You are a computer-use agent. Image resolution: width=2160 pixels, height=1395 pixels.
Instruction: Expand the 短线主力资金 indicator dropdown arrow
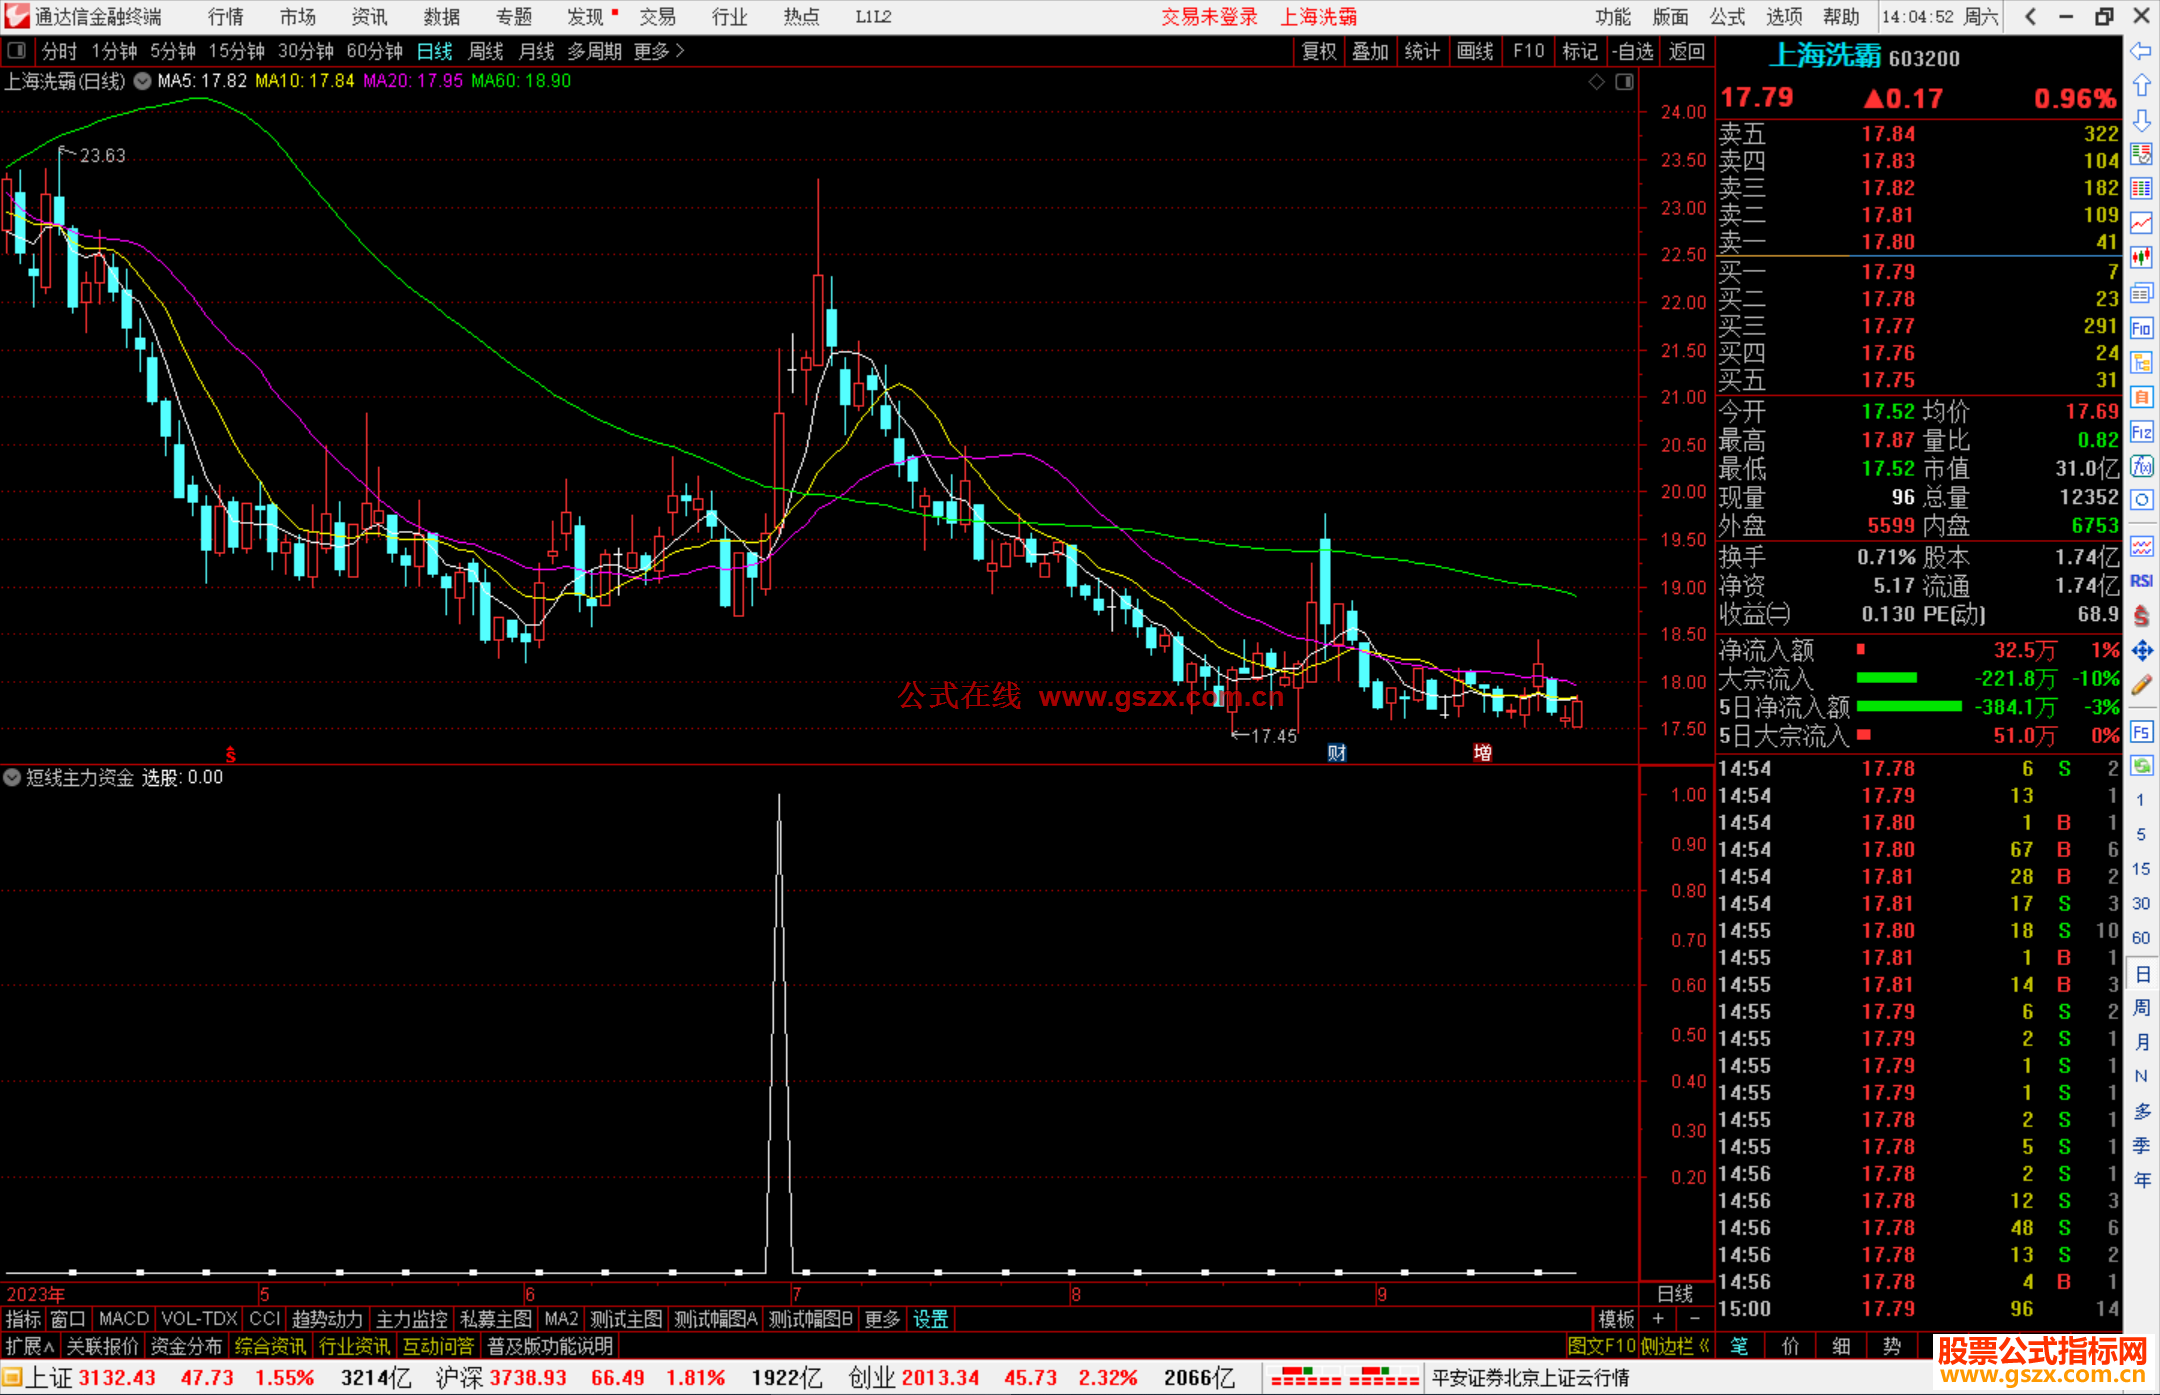pyautogui.click(x=12, y=777)
